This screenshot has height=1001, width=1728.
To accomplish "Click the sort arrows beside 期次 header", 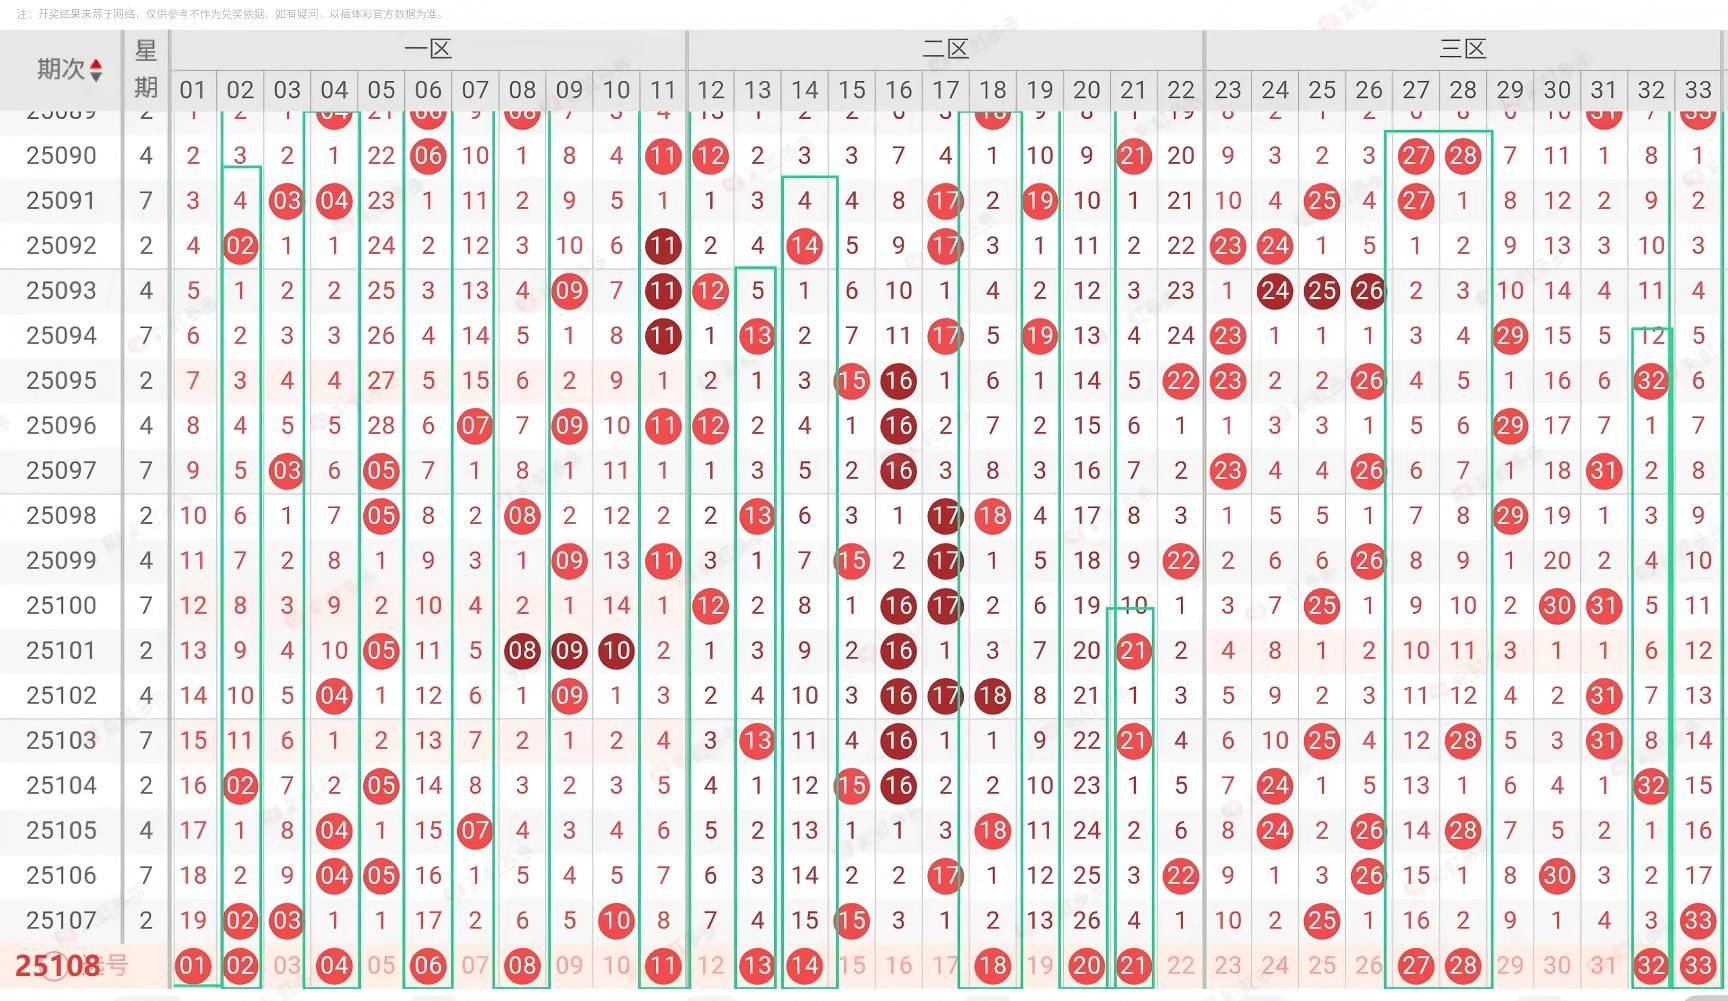I will (x=96, y=70).
